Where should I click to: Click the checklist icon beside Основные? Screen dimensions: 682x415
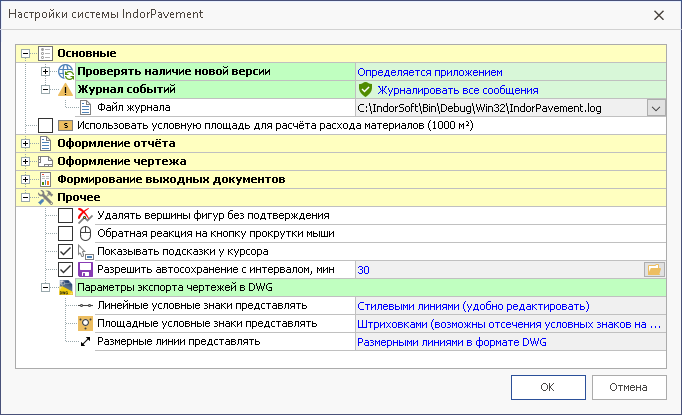pyautogui.click(x=45, y=54)
